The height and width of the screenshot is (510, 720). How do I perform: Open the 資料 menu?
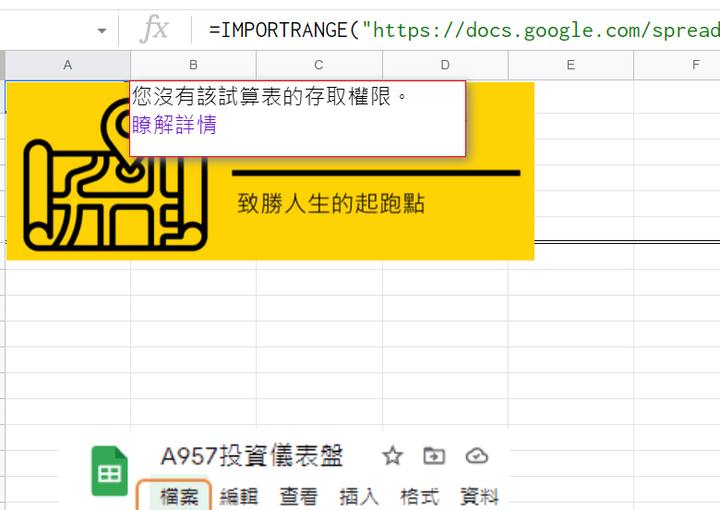click(480, 497)
